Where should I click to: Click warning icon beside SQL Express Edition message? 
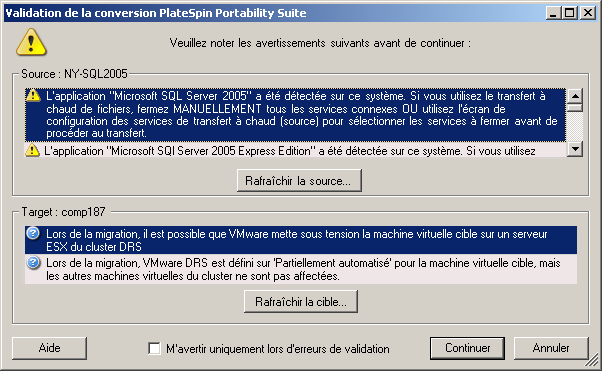32,150
